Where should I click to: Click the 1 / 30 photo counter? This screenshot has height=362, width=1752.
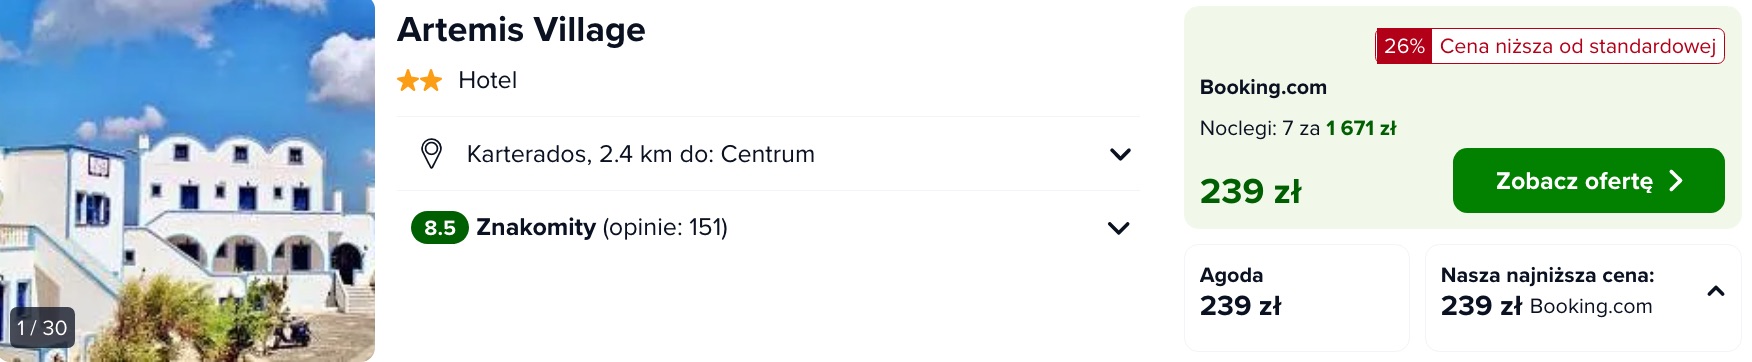(x=42, y=328)
